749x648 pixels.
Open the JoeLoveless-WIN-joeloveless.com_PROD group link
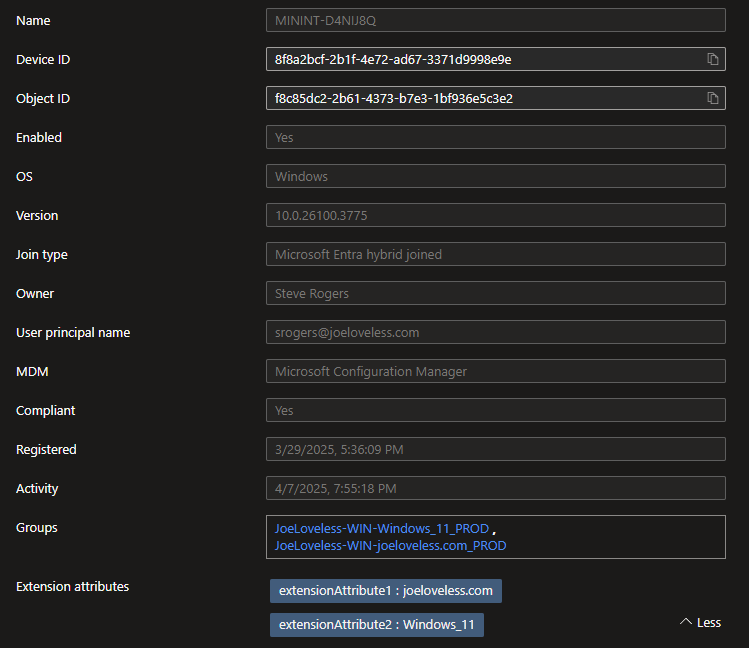pyautogui.click(x=390, y=545)
